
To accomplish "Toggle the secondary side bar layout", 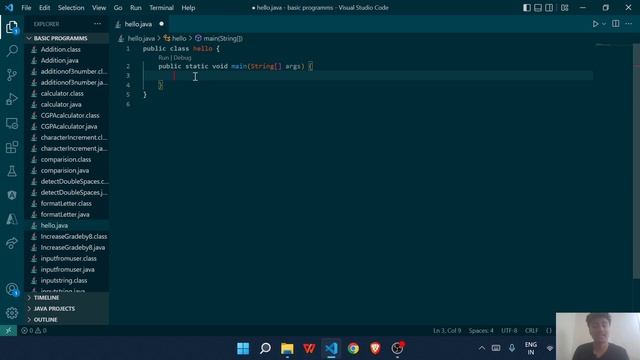I will coord(549,8).
